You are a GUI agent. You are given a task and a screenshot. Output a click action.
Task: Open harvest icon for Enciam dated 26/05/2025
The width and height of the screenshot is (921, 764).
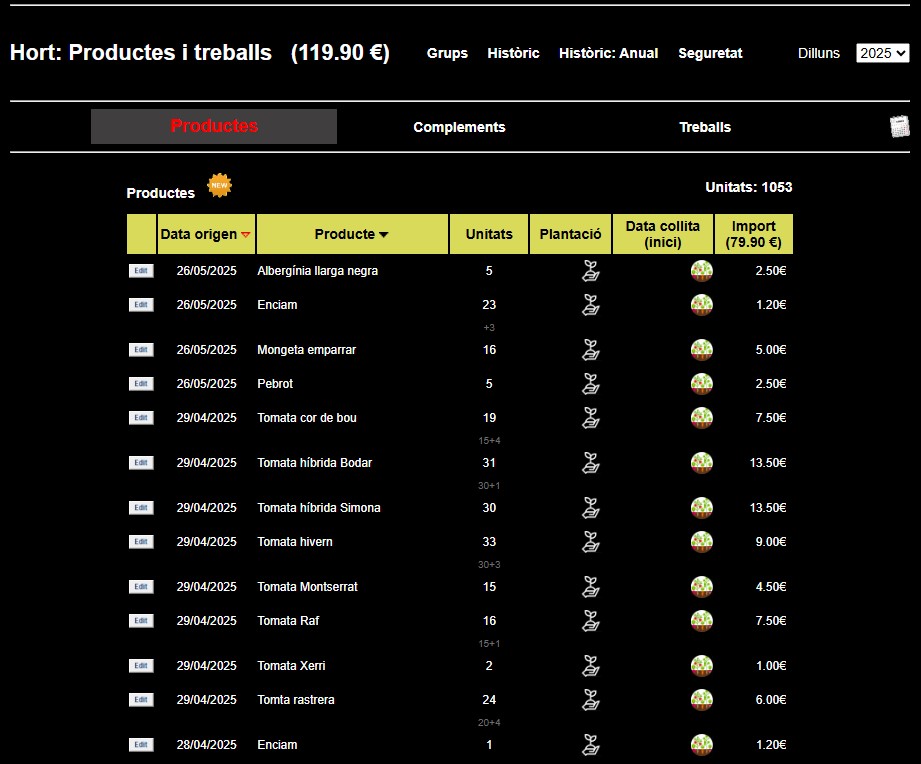click(701, 305)
